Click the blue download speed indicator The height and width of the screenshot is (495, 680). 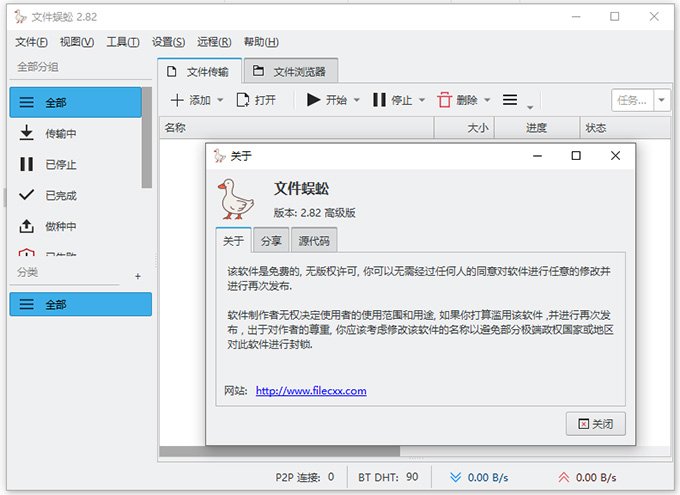(x=479, y=477)
